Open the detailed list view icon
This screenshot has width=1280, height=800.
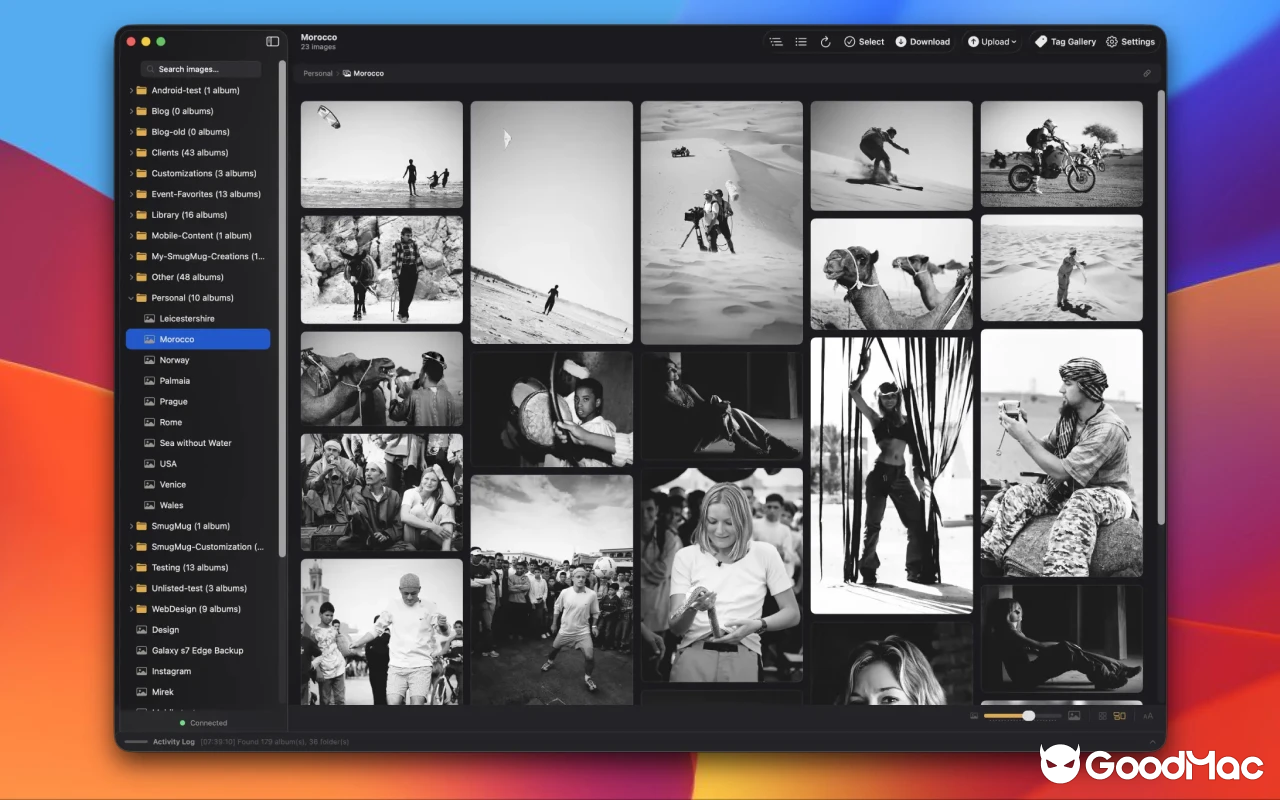[776, 41]
